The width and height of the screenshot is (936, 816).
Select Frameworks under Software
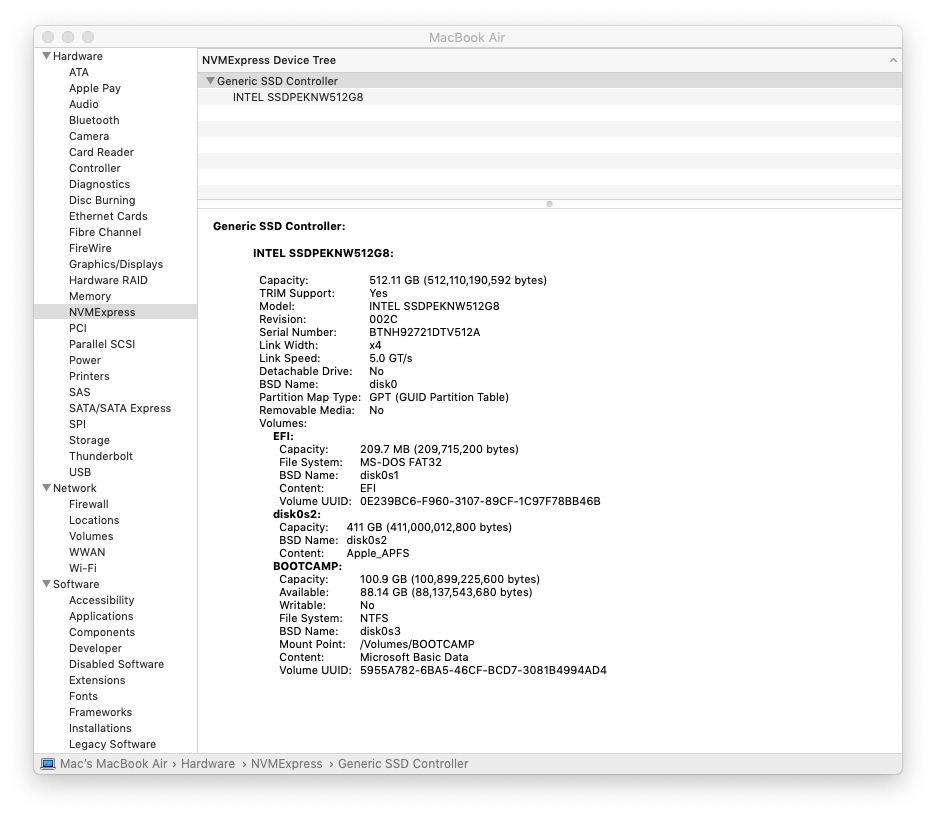tap(100, 713)
